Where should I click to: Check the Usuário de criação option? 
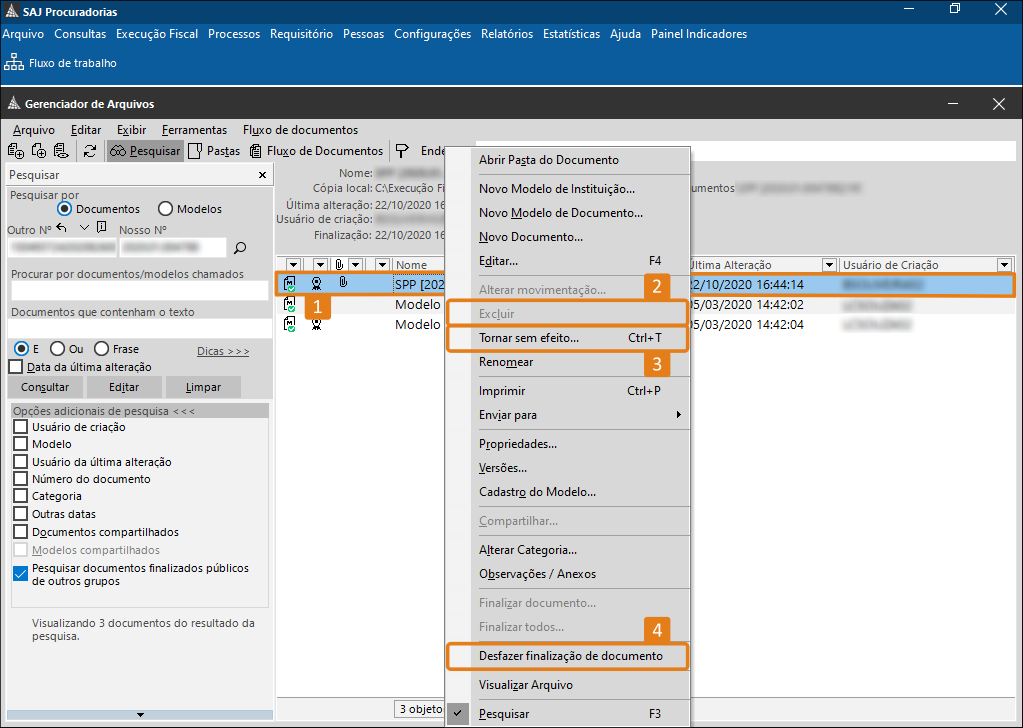coord(21,427)
